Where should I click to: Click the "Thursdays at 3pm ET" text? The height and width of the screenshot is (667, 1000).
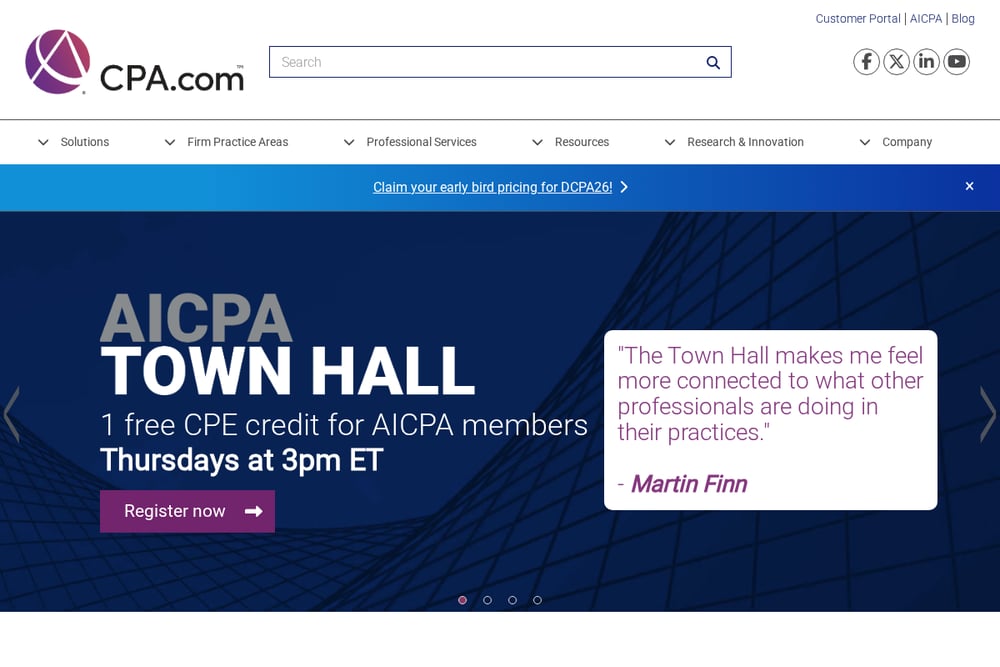click(242, 460)
